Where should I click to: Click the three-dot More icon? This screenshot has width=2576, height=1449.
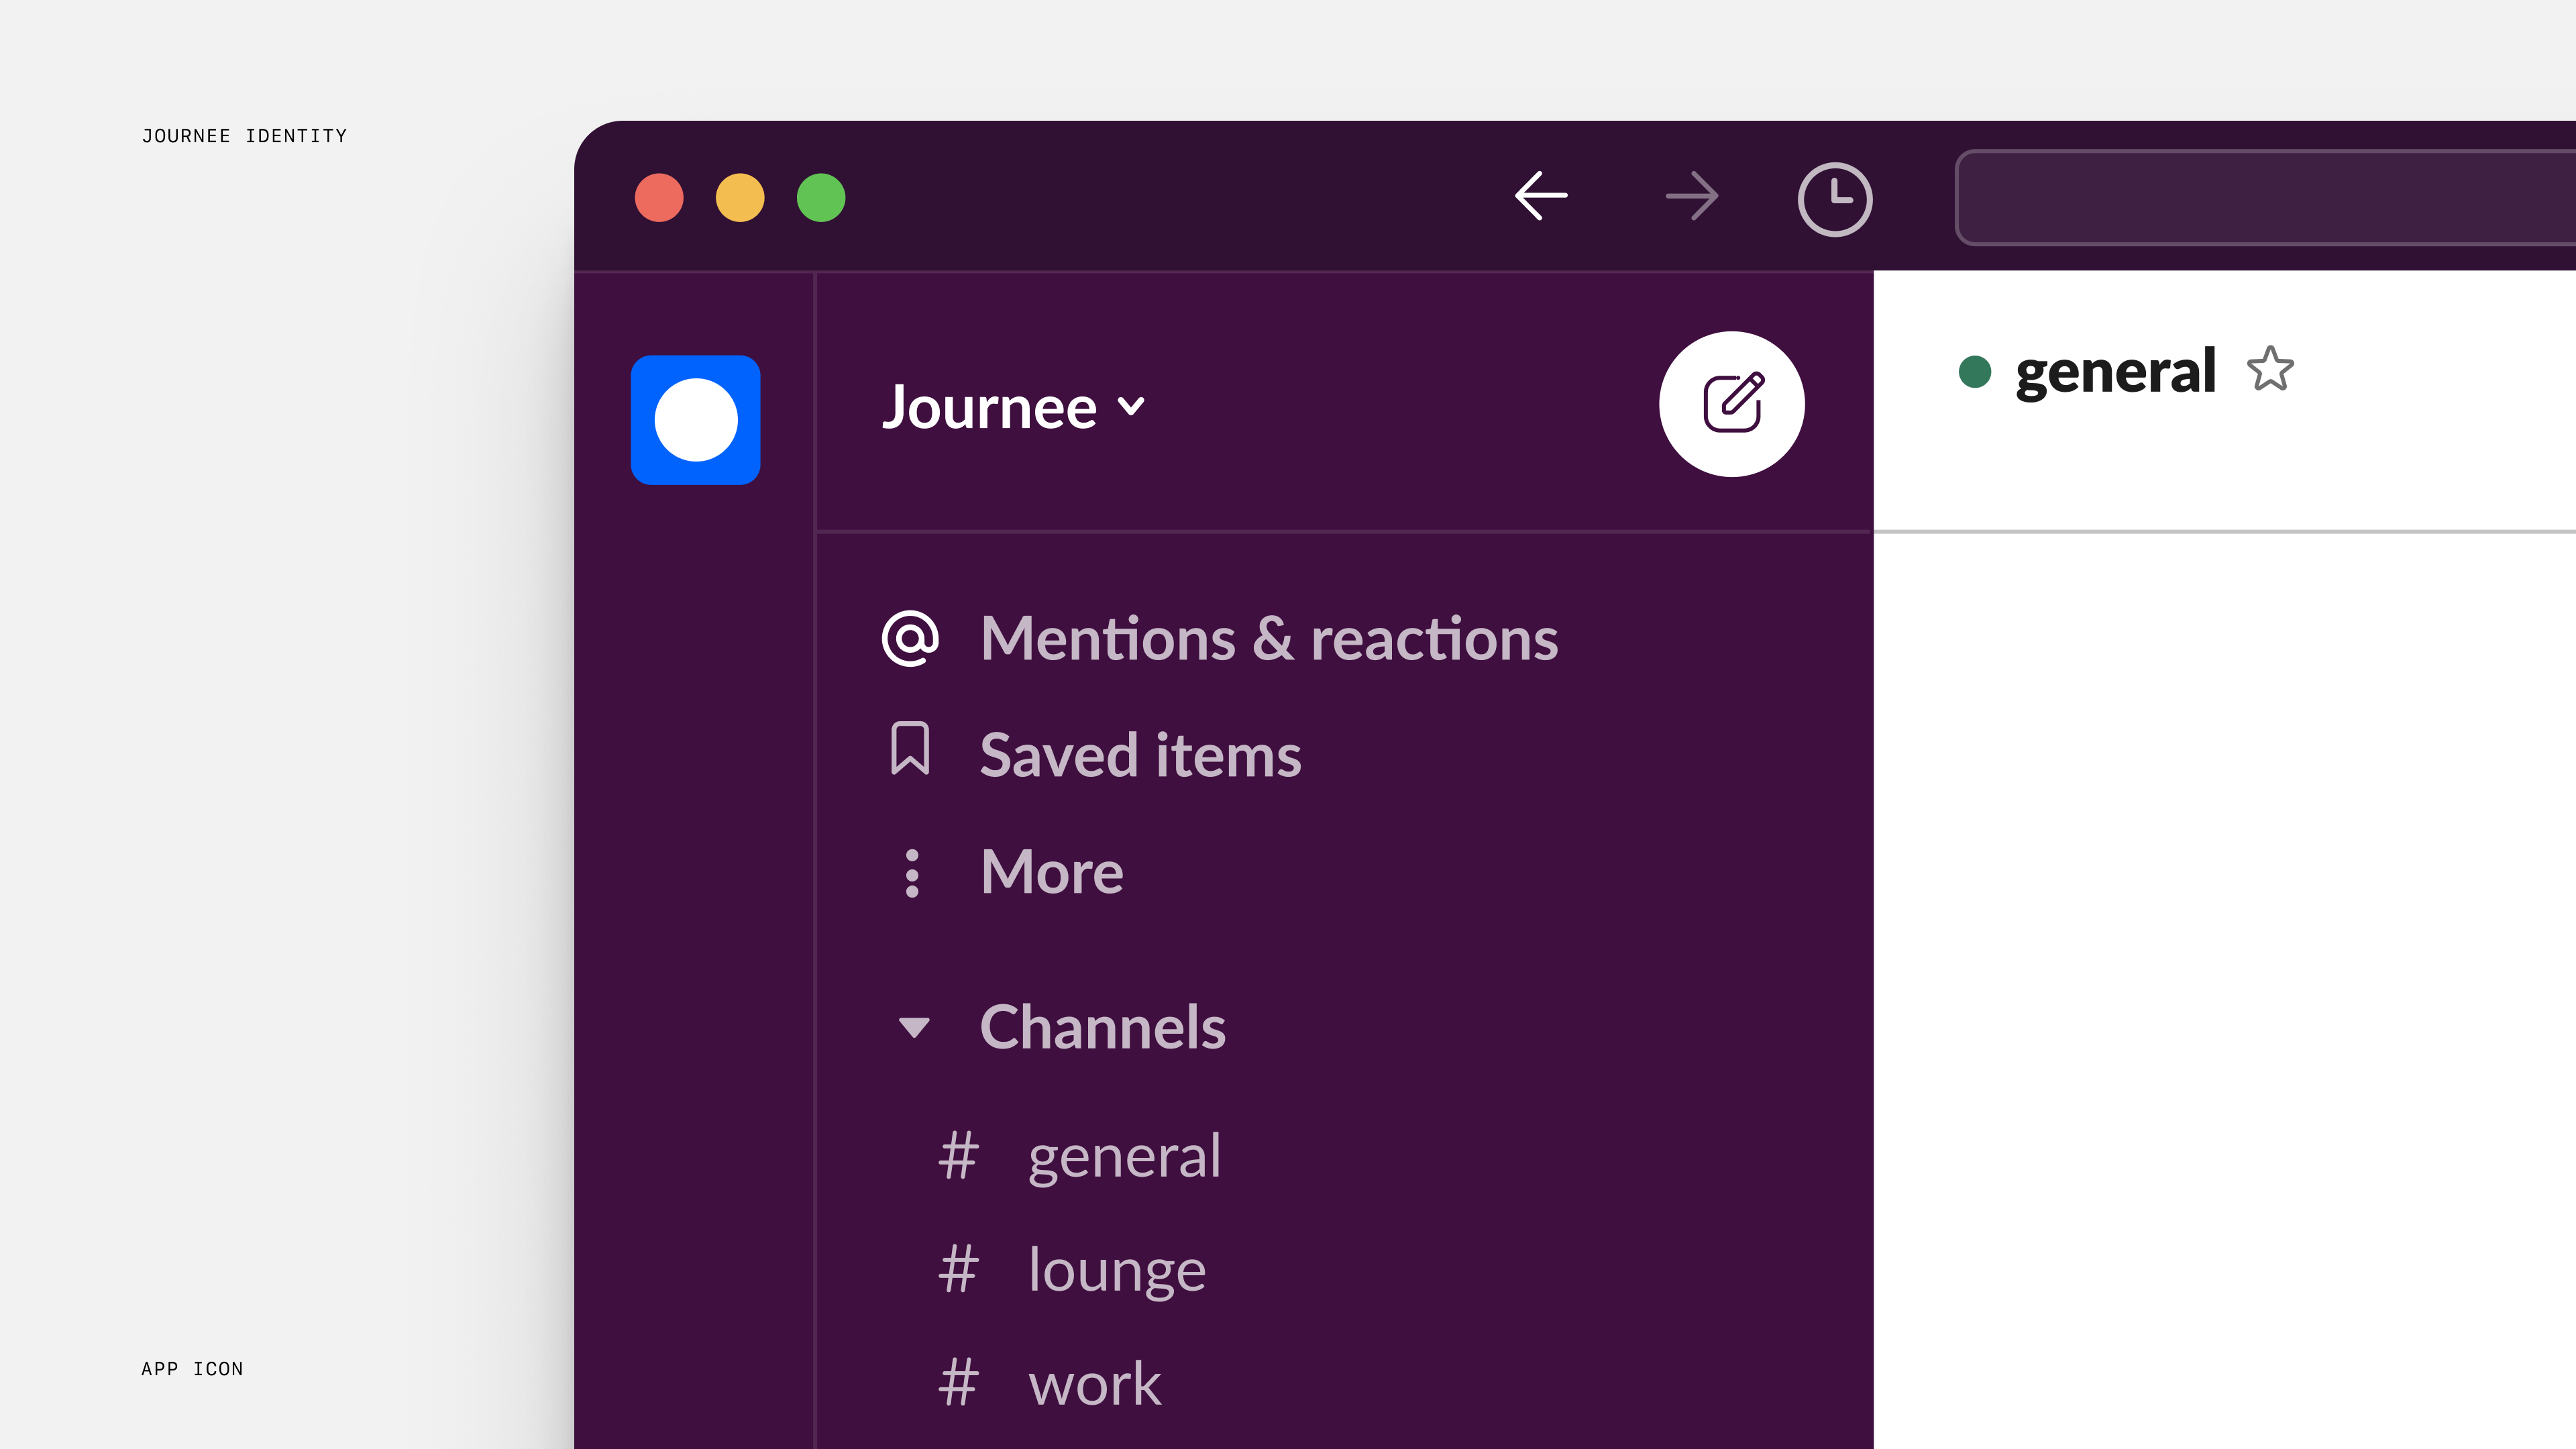(911, 872)
